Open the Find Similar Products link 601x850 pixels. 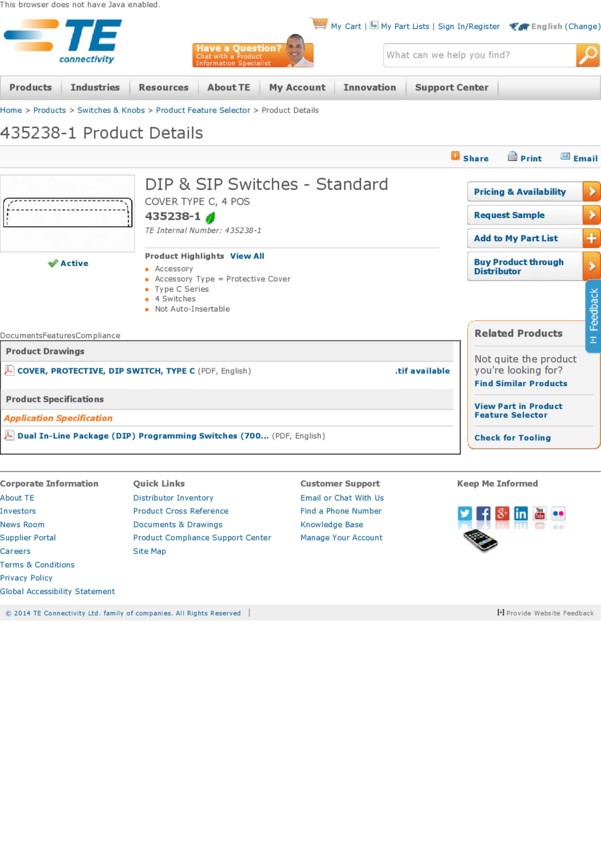click(520, 384)
